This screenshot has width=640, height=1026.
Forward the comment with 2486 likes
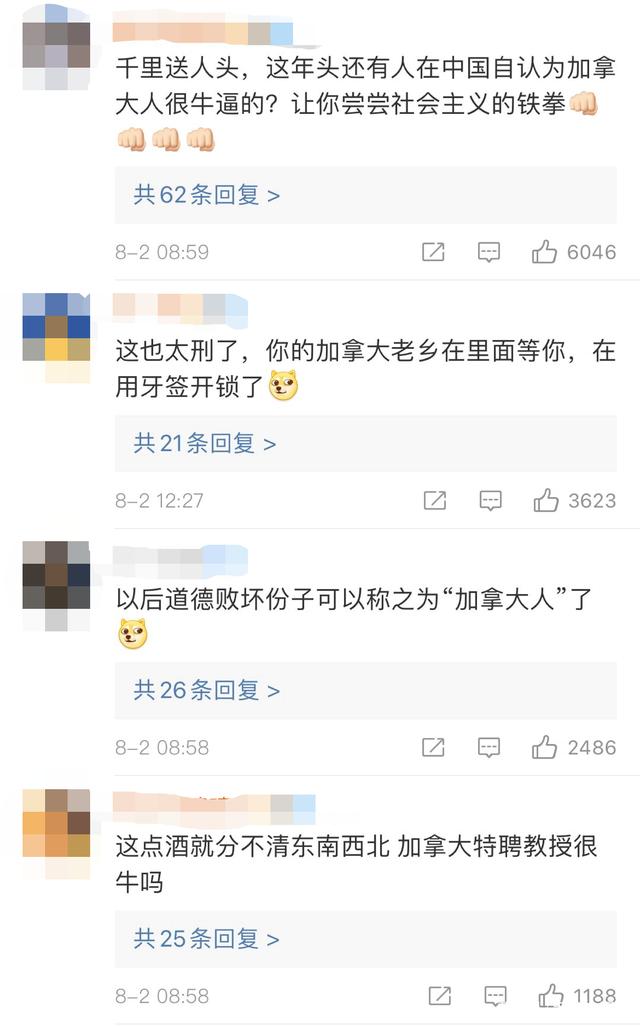[433, 747]
